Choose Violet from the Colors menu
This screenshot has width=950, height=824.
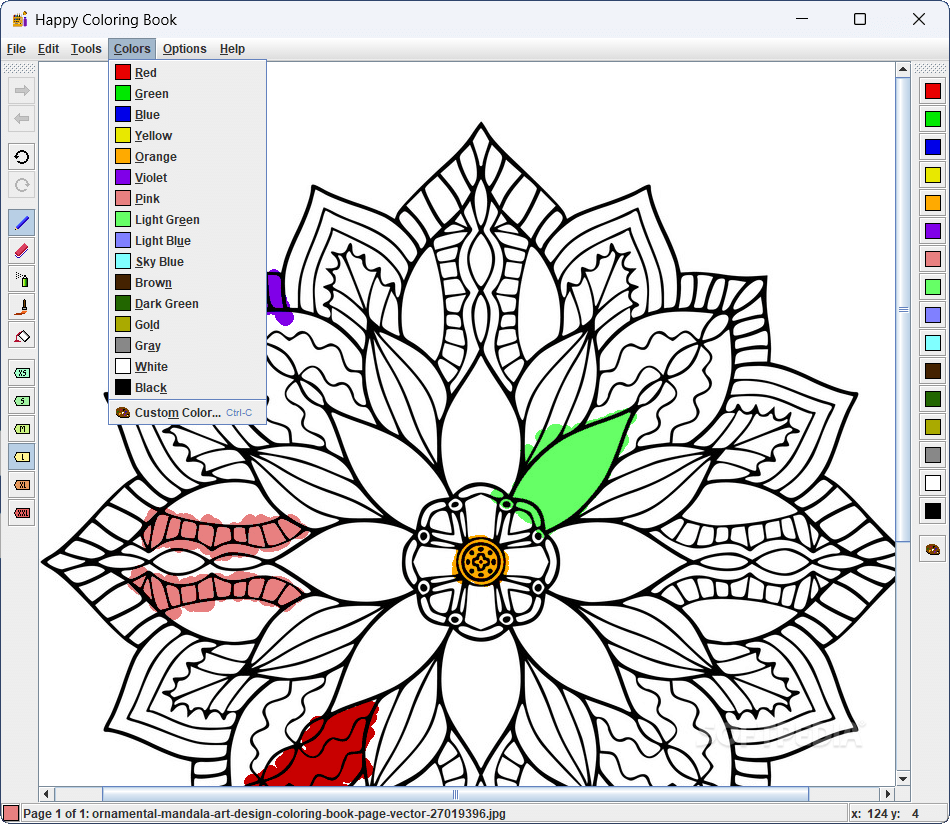click(x=187, y=178)
